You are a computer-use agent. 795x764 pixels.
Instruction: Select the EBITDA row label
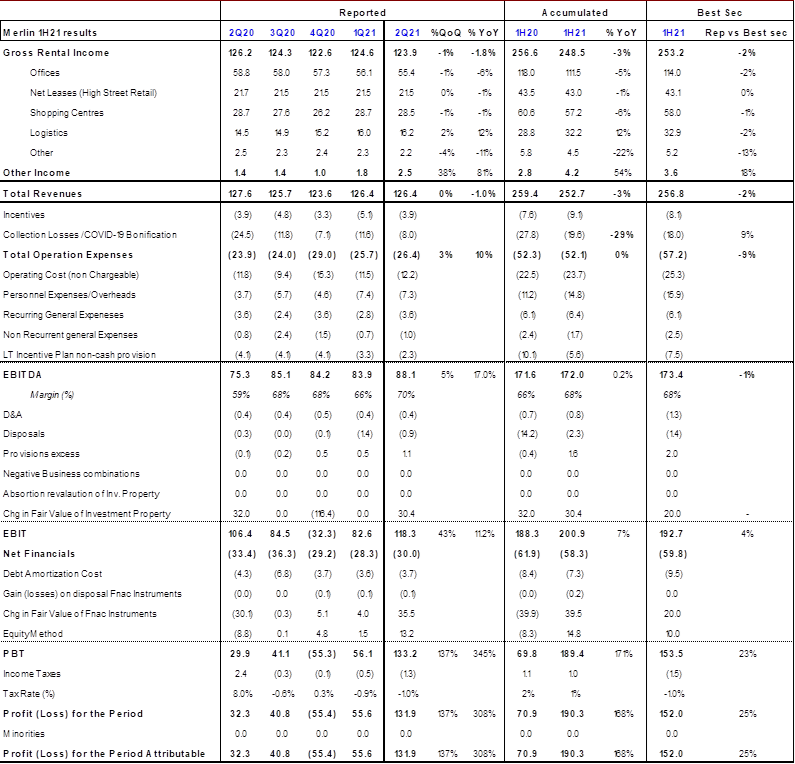19,375
